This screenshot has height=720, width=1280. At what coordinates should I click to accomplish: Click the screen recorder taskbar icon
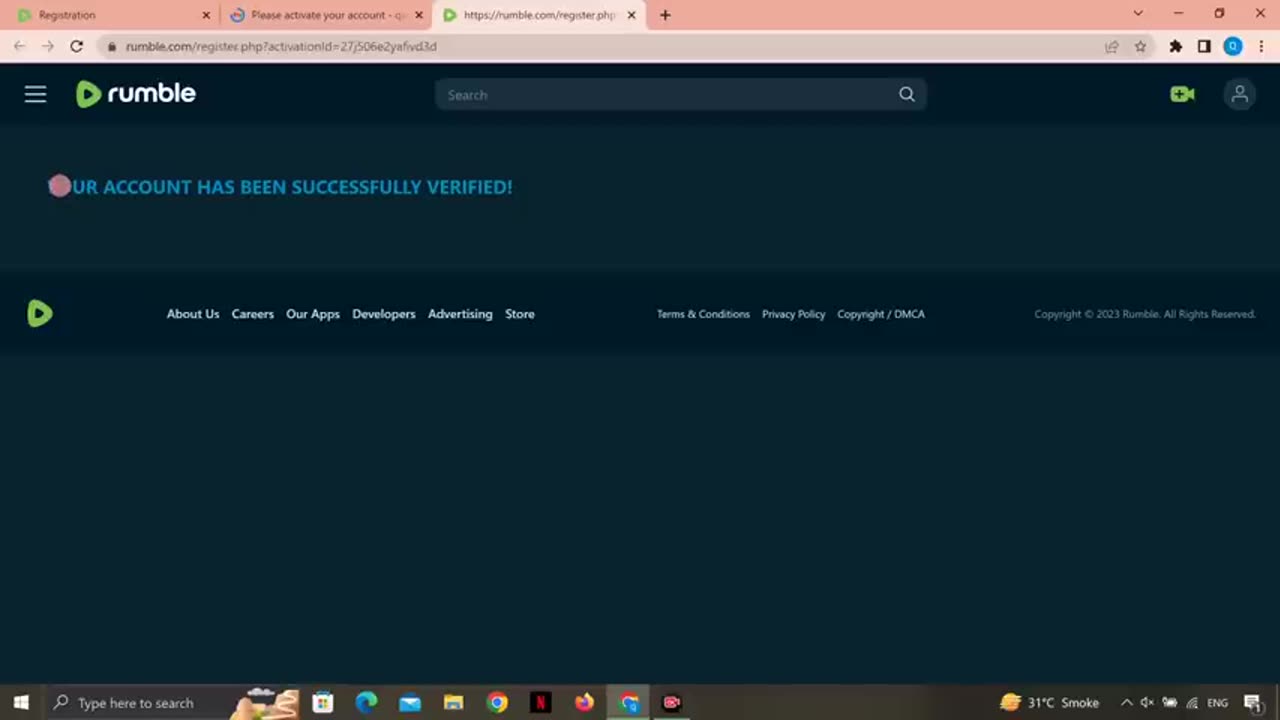(672, 703)
